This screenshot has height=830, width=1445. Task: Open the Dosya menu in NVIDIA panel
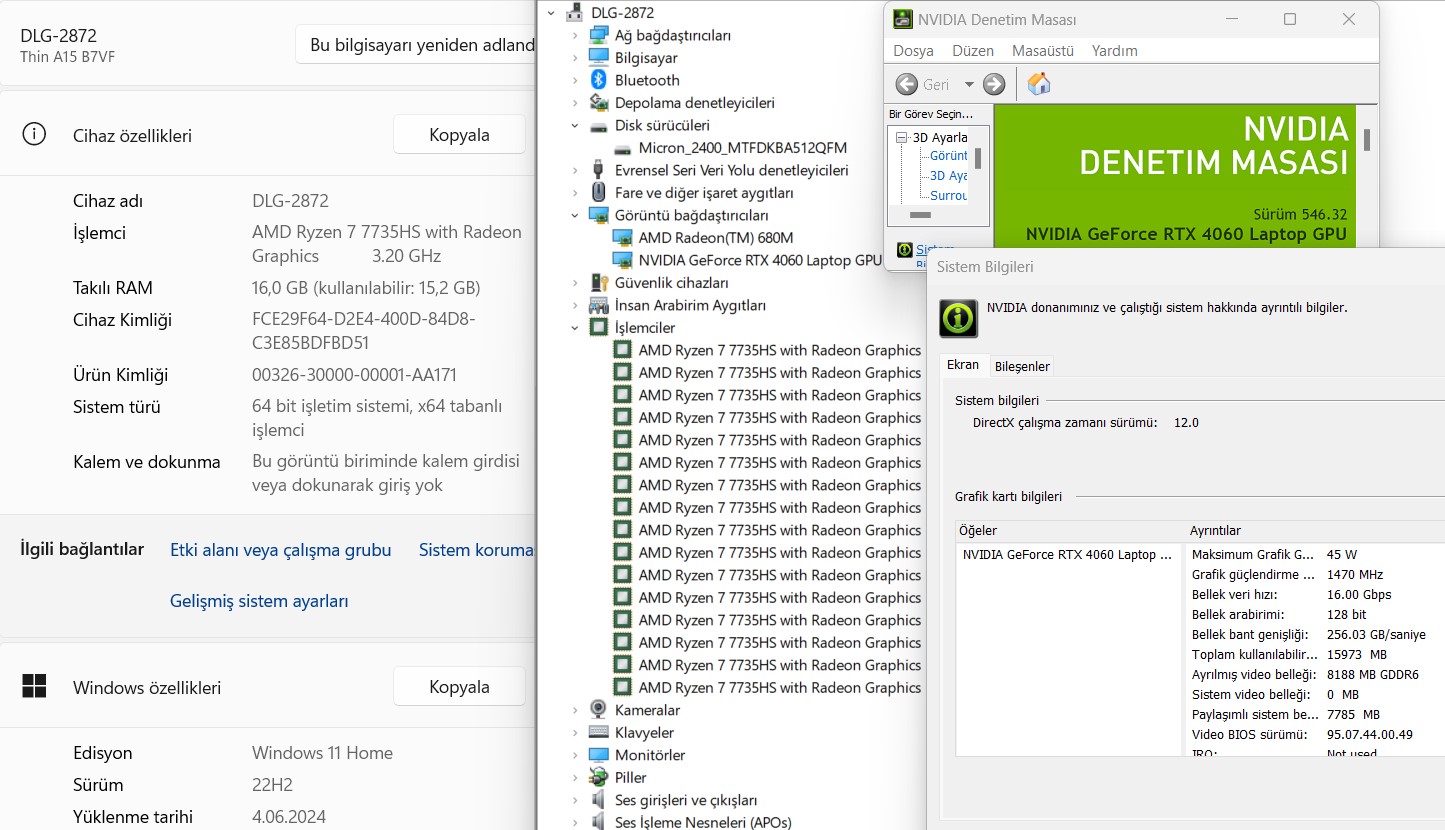point(913,50)
